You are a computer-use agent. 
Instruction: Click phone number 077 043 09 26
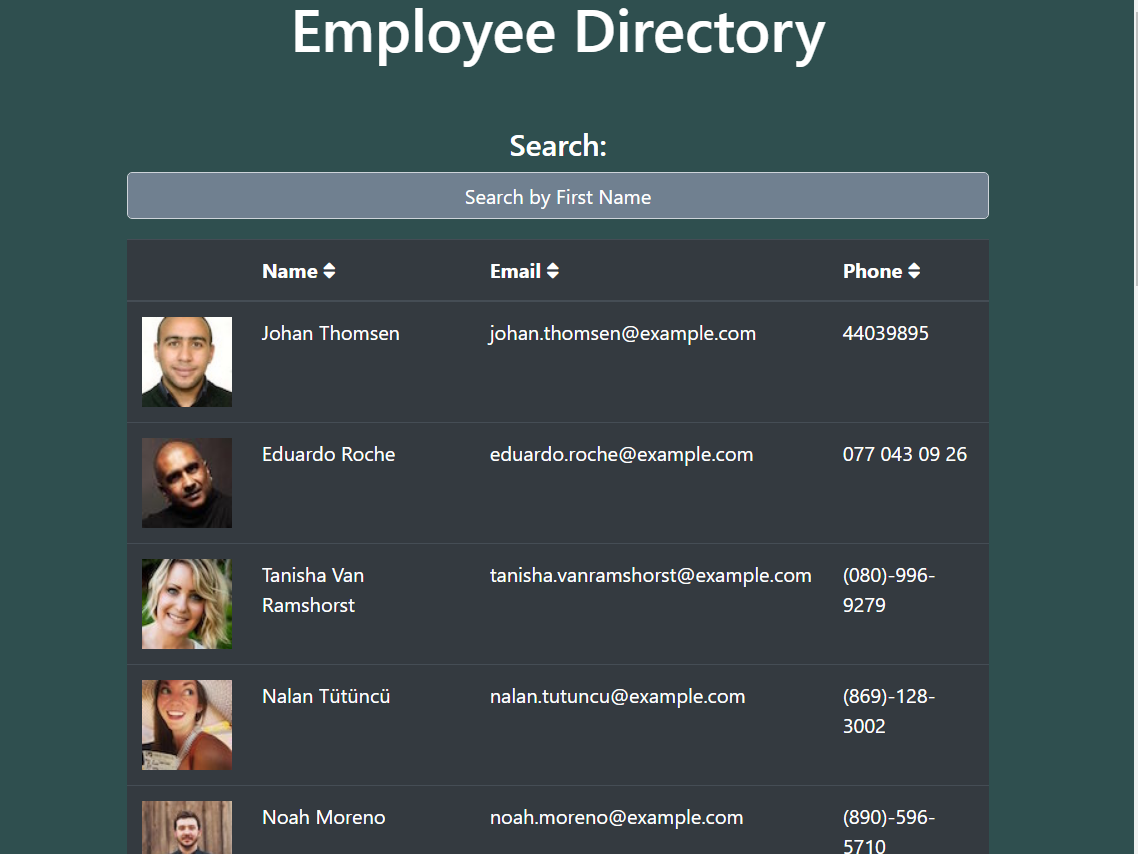[x=904, y=454]
